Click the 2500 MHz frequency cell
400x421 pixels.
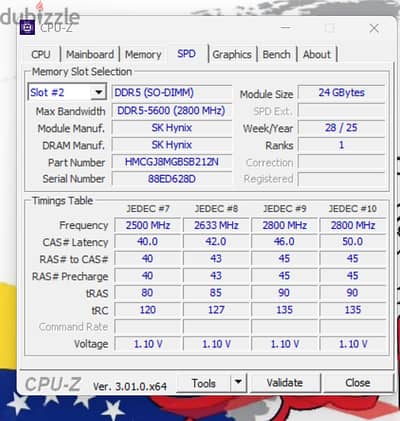tap(148, 225)
